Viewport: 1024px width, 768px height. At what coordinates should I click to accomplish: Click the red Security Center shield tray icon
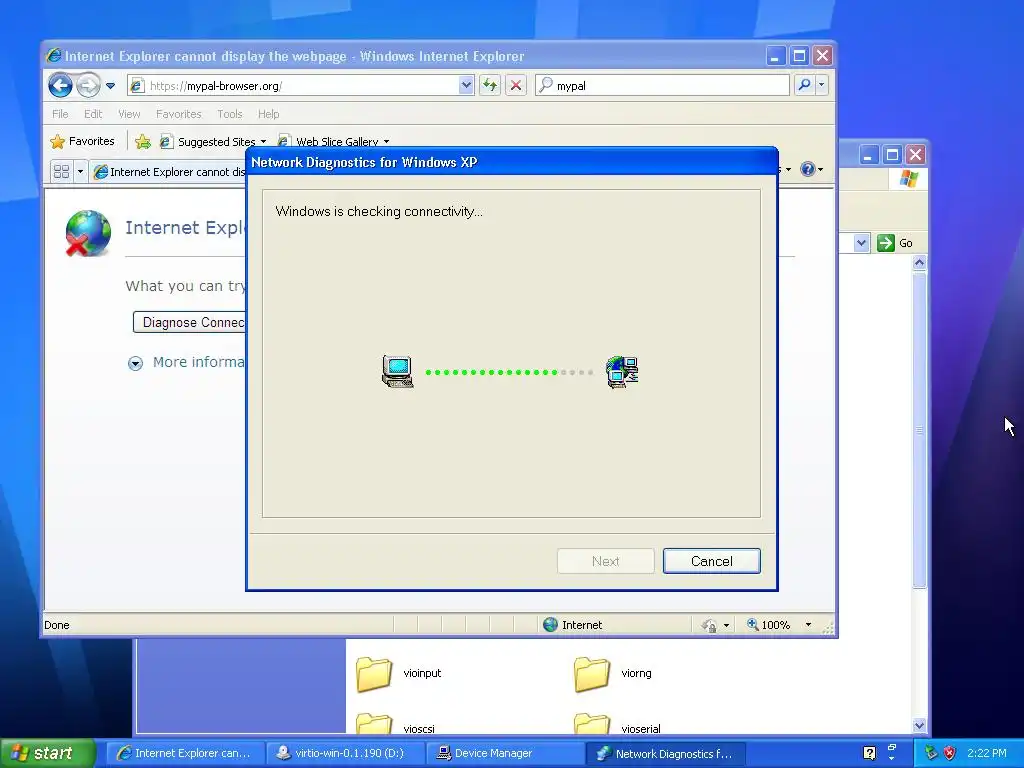(x=950, y=753)
